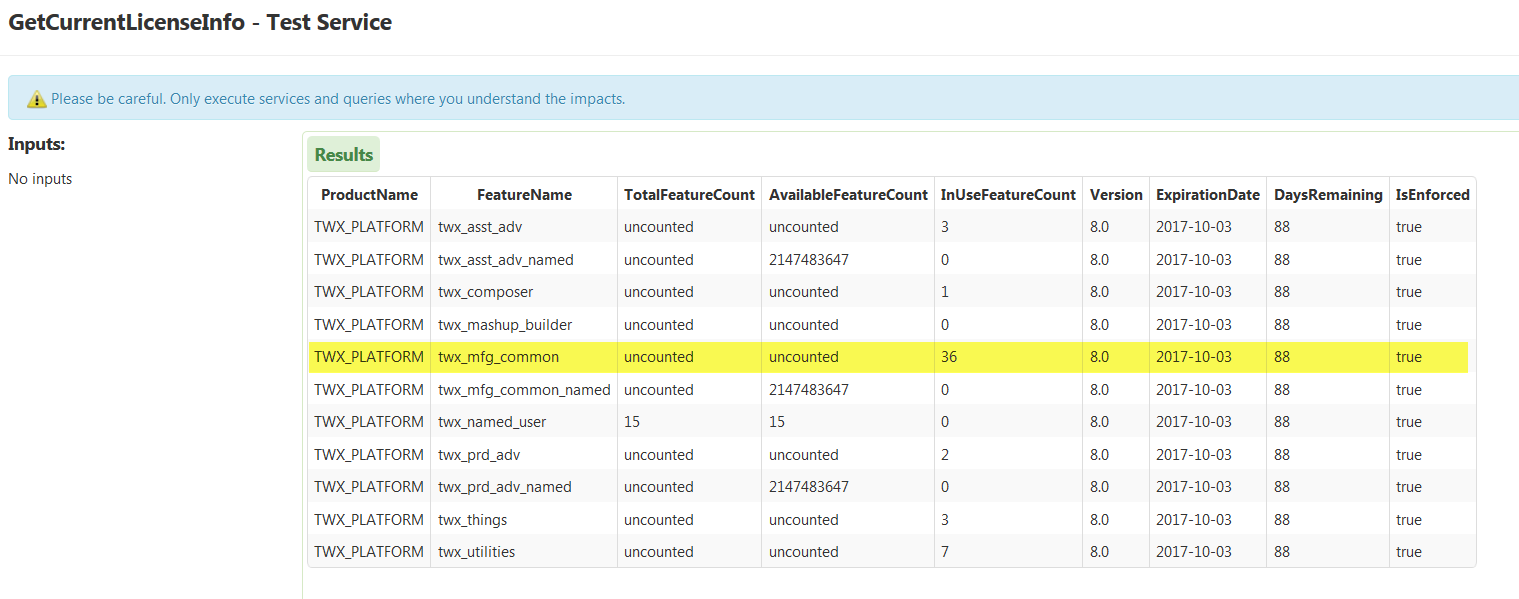This screenshot has width=1519, height=599.
Task: Click the IsEnforced column header
Action: tap(1432, 195)
